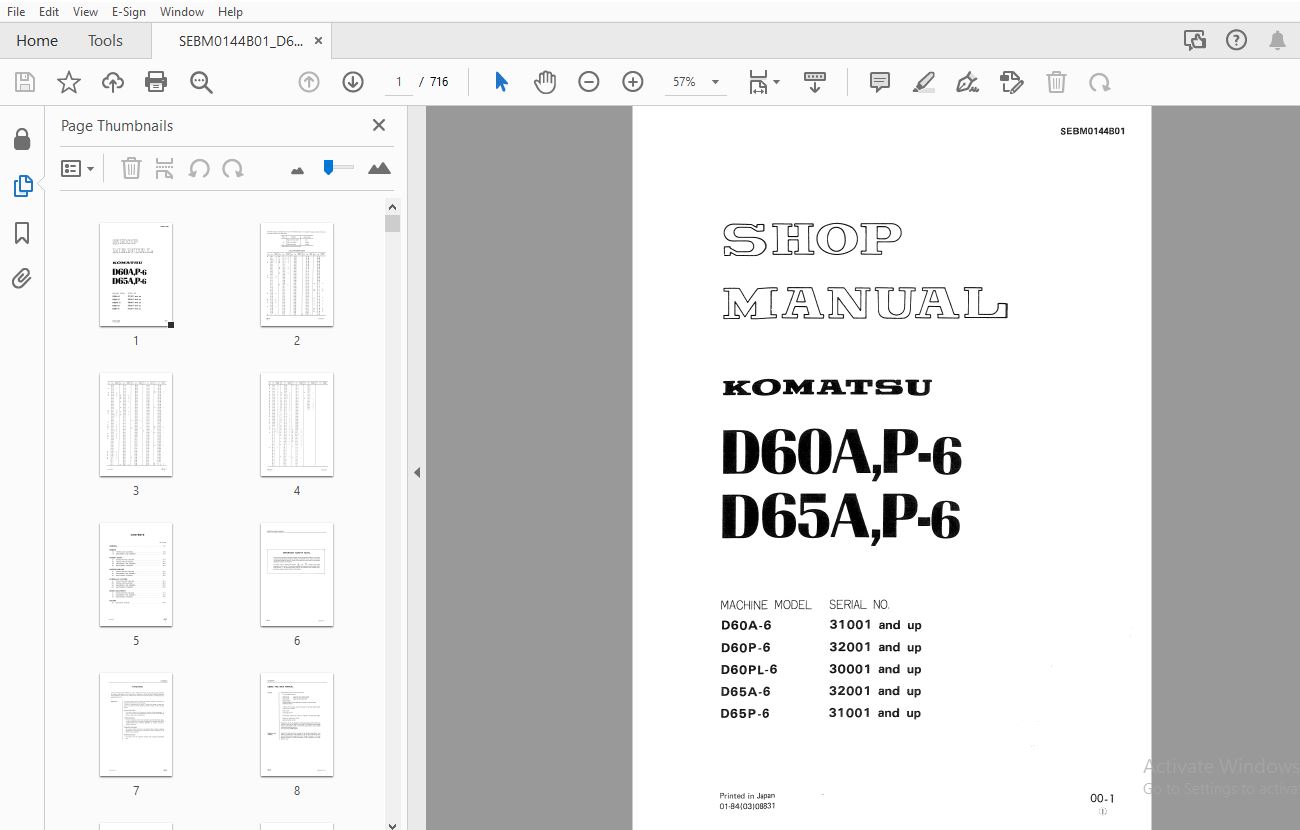Select the SEBM0144B01_D6 document tab
The height and width of the screenshot is (830, 1300).
coord(240,41)
